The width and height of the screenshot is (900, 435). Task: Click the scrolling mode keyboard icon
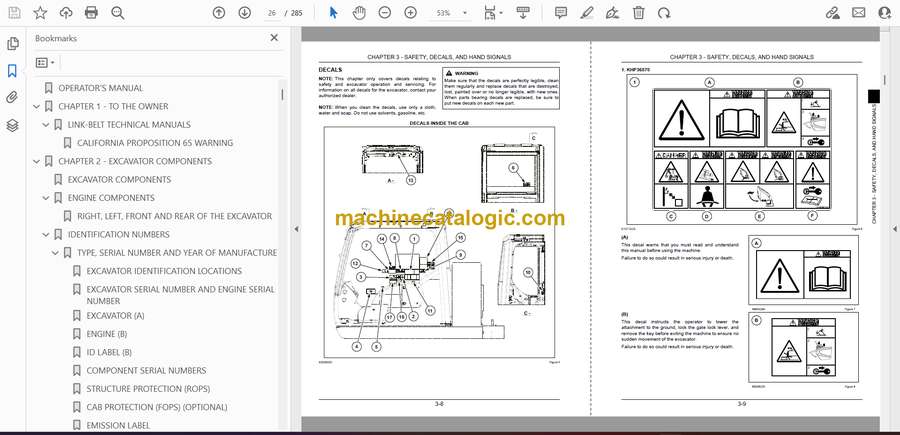523,13
